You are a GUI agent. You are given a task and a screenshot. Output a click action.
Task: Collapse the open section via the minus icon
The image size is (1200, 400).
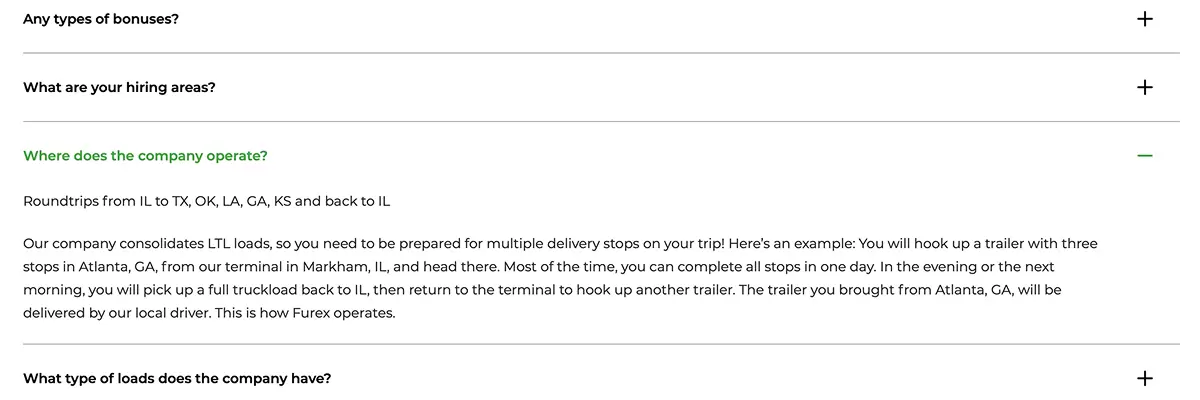pos(1145,156)
